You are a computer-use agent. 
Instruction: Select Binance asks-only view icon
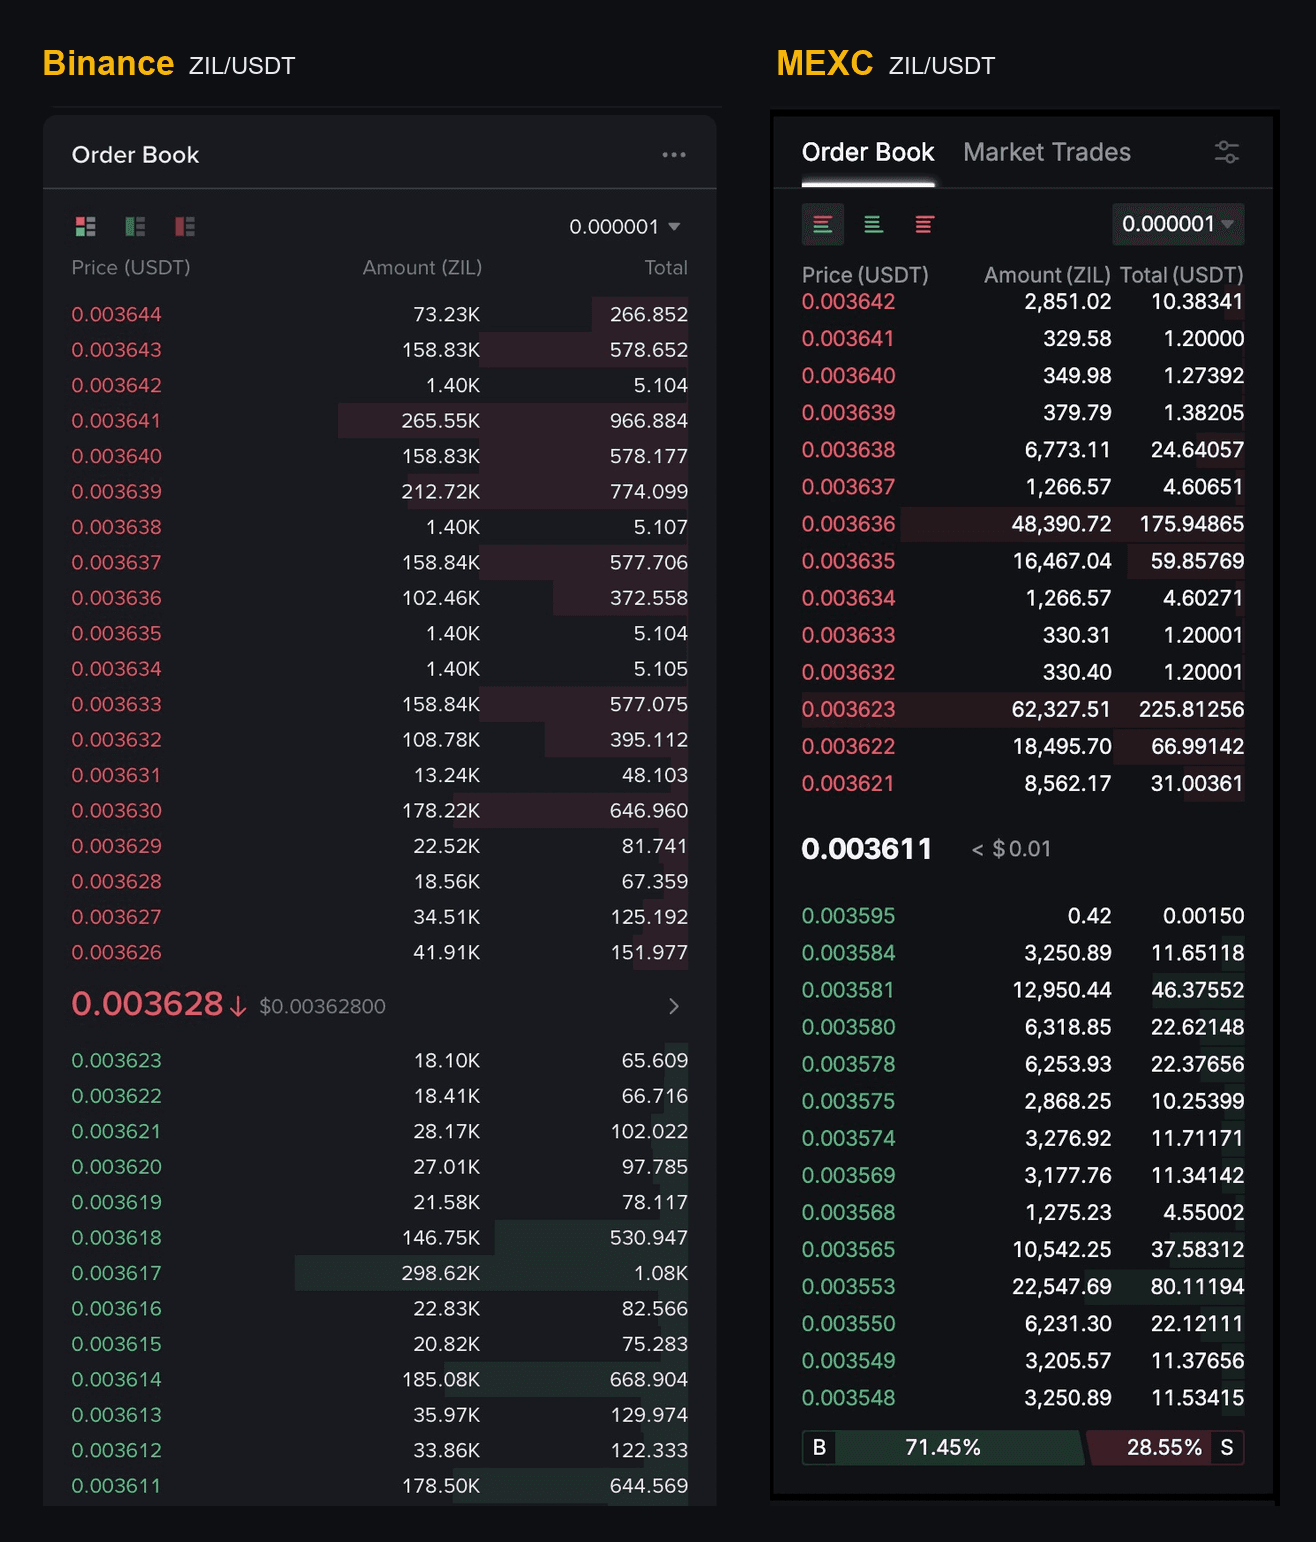185,227
